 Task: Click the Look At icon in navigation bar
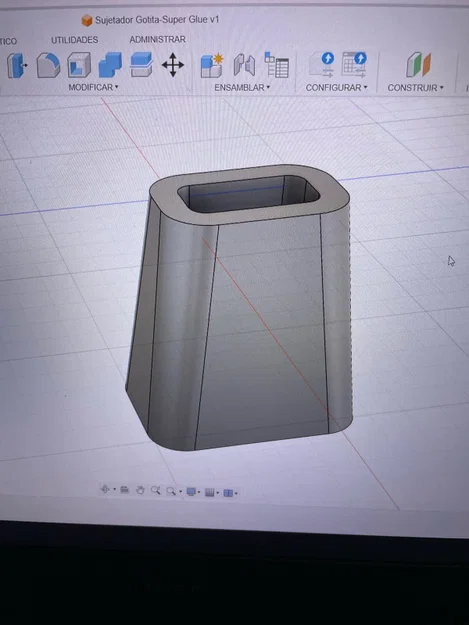pyautogui.click(x=125, y=490)
